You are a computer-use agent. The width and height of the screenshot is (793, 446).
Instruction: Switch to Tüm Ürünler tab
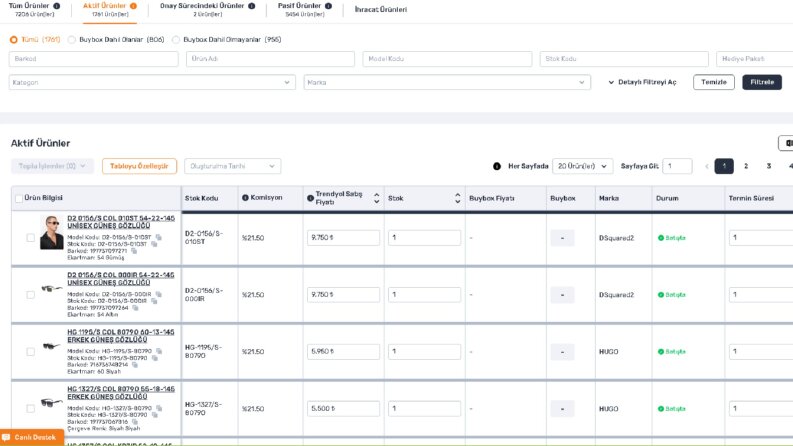tap(34, 10)
